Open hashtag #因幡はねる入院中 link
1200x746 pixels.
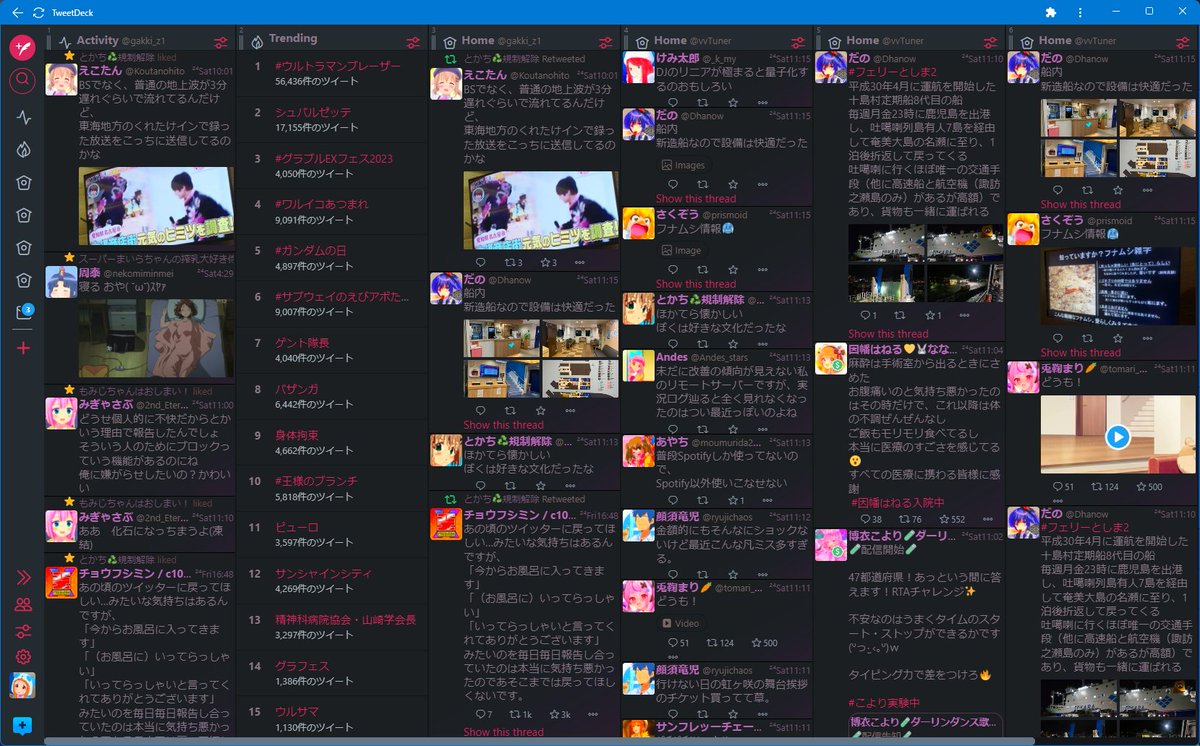[x=898, y=502]
